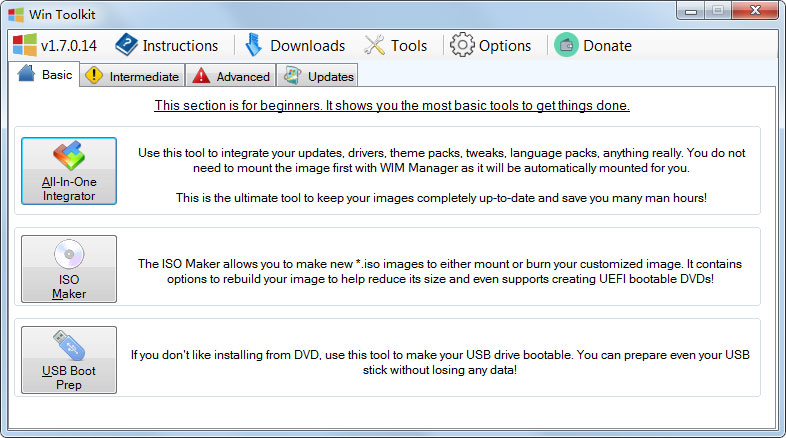
Task: Open the Downloads arrow icon menu
Action: click(254, 45)
